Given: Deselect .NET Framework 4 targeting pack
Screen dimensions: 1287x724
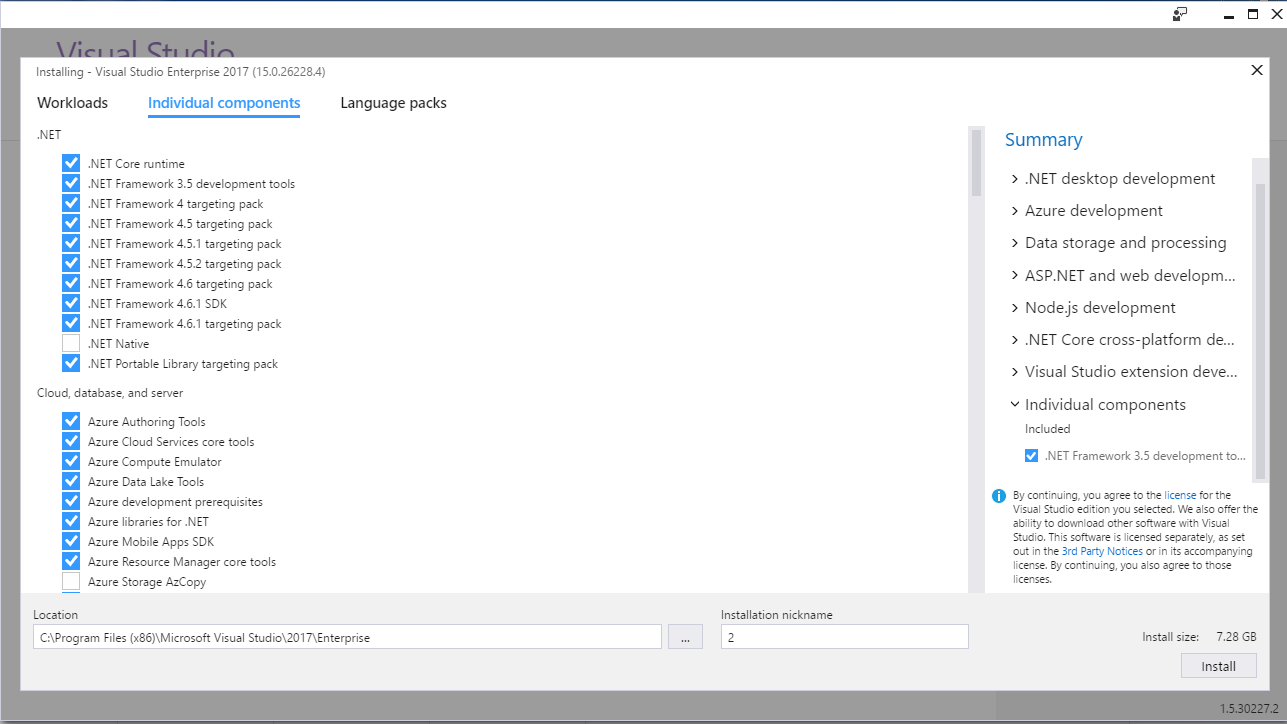Looking at the screenshot, I should click(x=71, y=203).
